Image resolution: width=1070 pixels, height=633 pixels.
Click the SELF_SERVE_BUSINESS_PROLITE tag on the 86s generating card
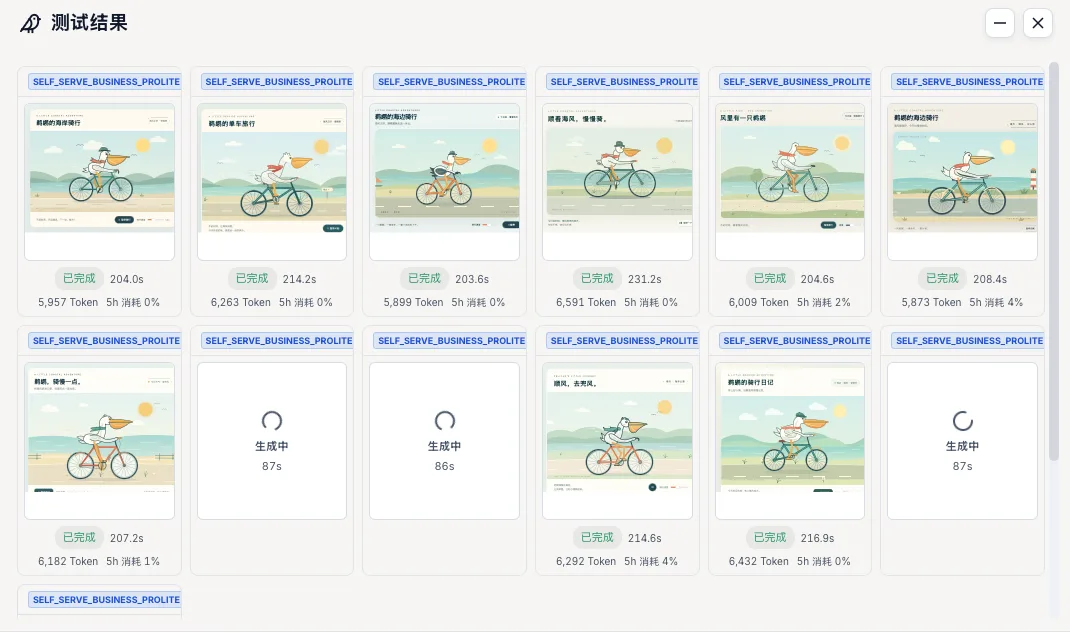(x=450, y=340)
